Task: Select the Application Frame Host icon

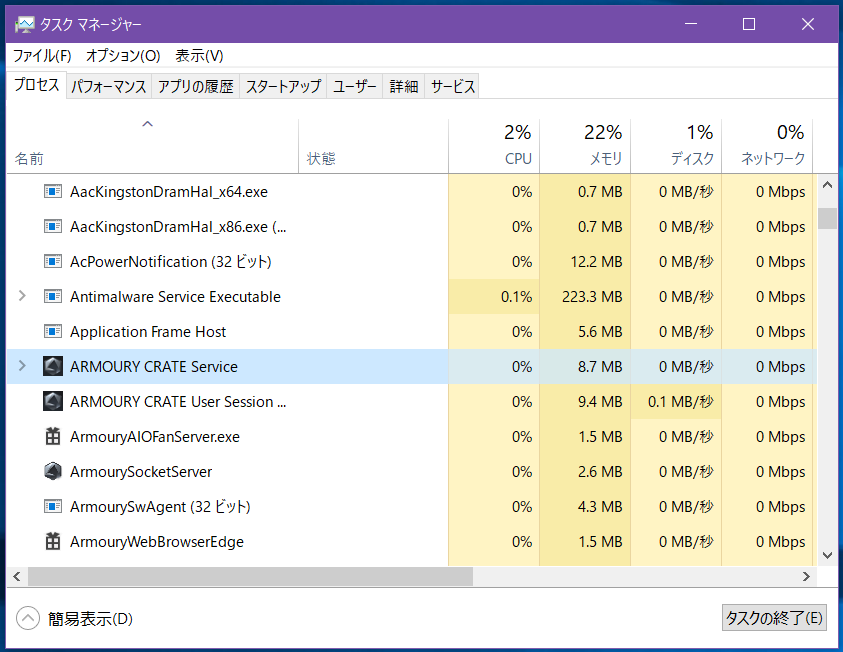Action: pyautogui.click(x=53, y=332)
